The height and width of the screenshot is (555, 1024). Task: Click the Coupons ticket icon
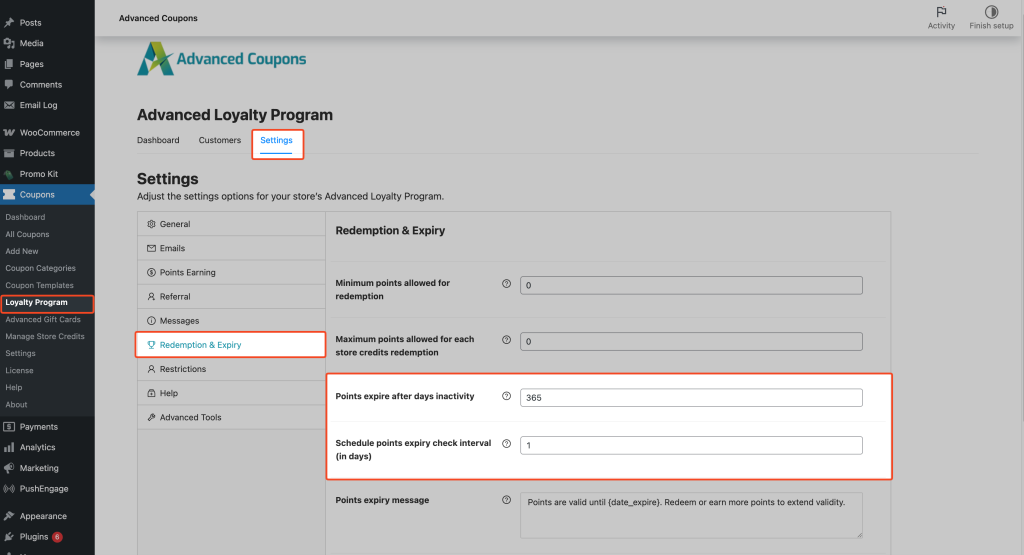9,195
